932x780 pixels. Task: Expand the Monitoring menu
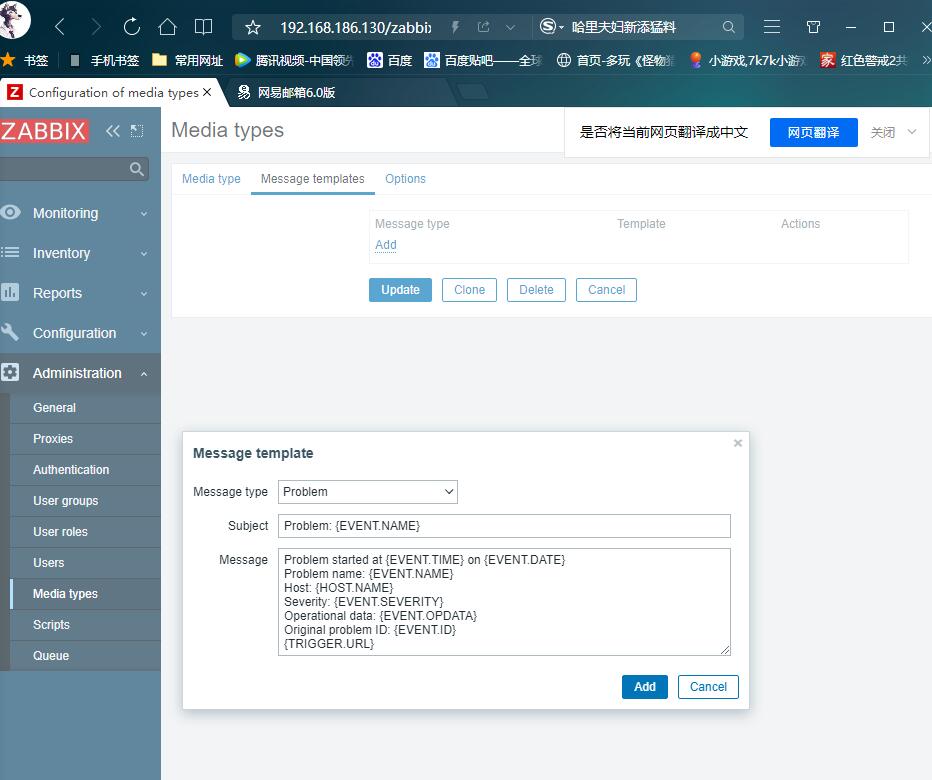click(80, 213)
